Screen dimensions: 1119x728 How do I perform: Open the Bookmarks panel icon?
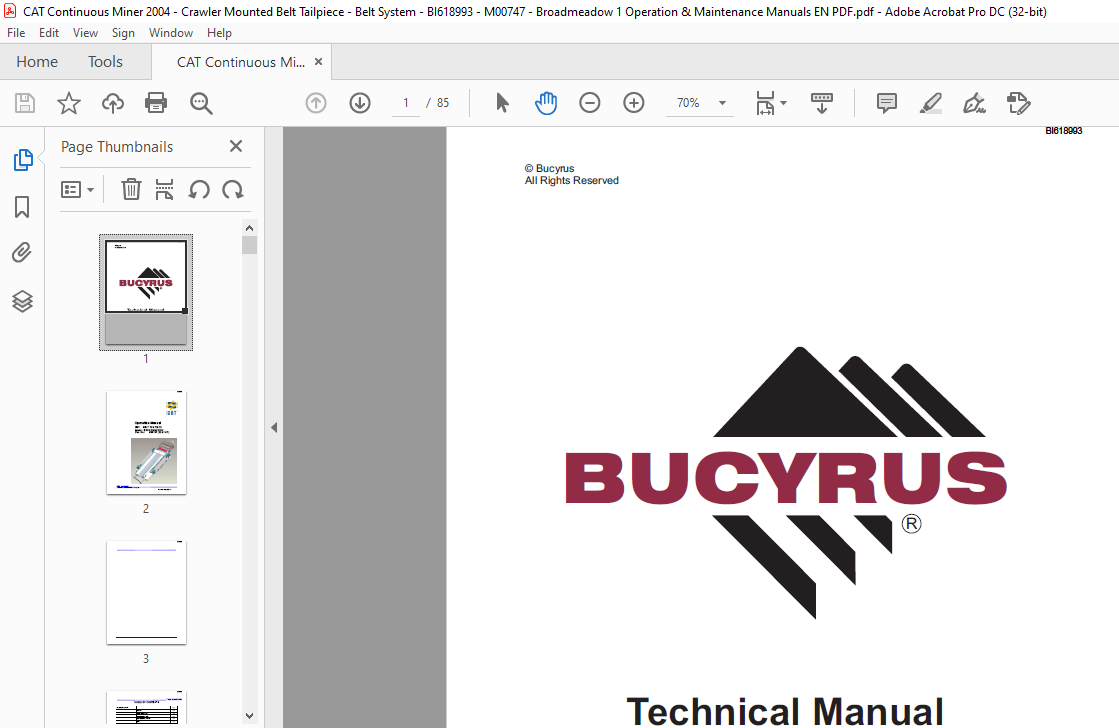click(x=22, y=207)
